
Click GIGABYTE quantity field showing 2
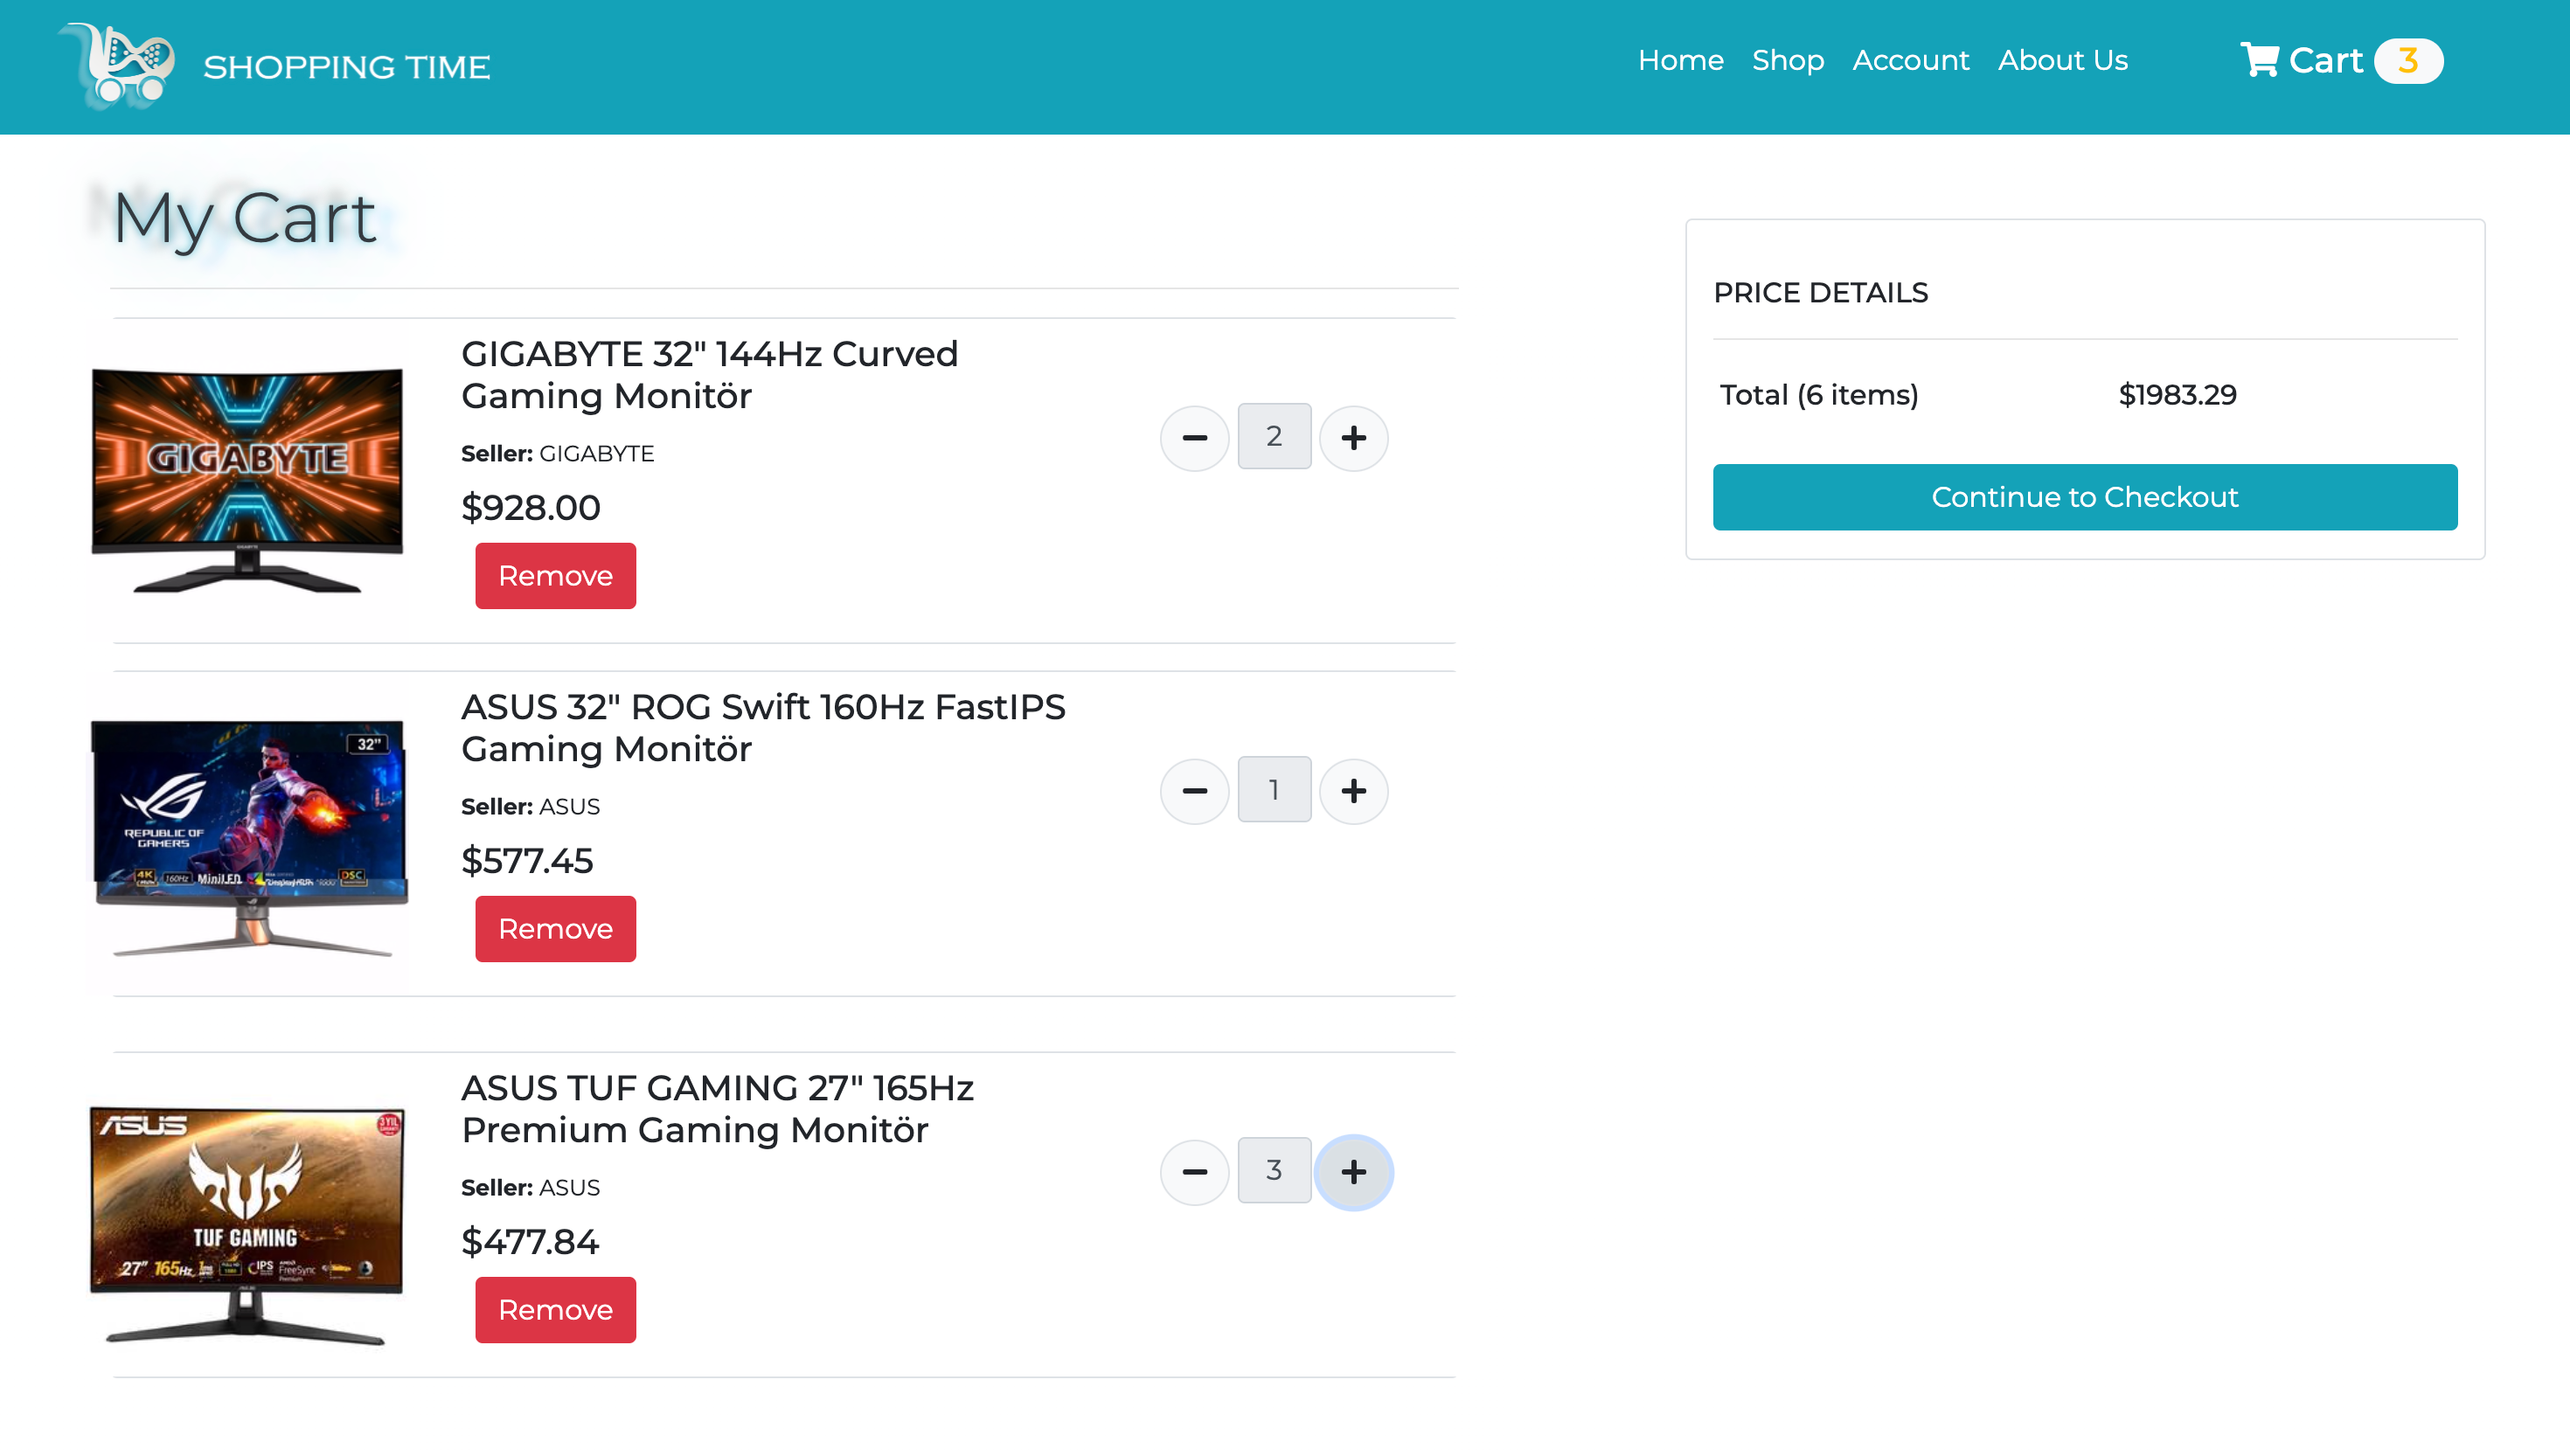pos(1274,436)
